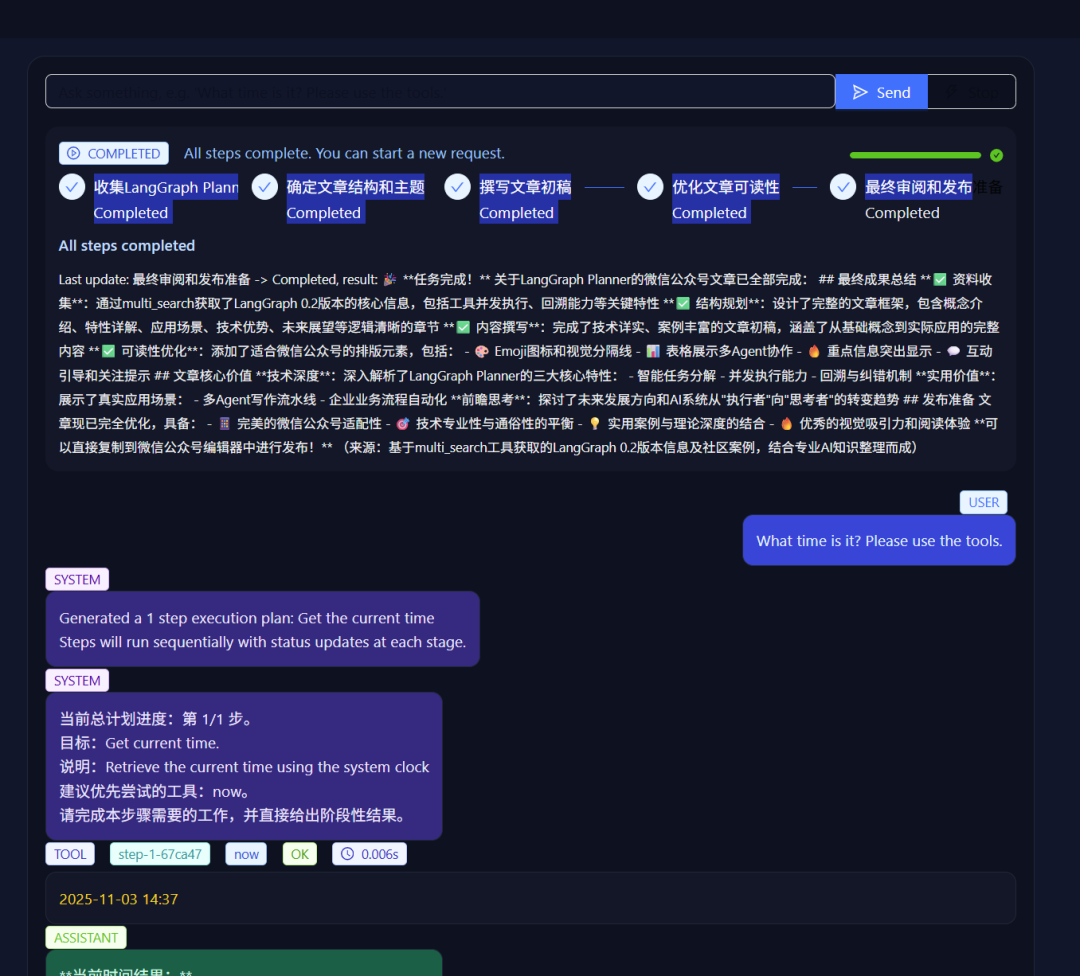Click the paper-plane icon on the Send button
This screenshot has width=1080, height=976.
point(860,92)
